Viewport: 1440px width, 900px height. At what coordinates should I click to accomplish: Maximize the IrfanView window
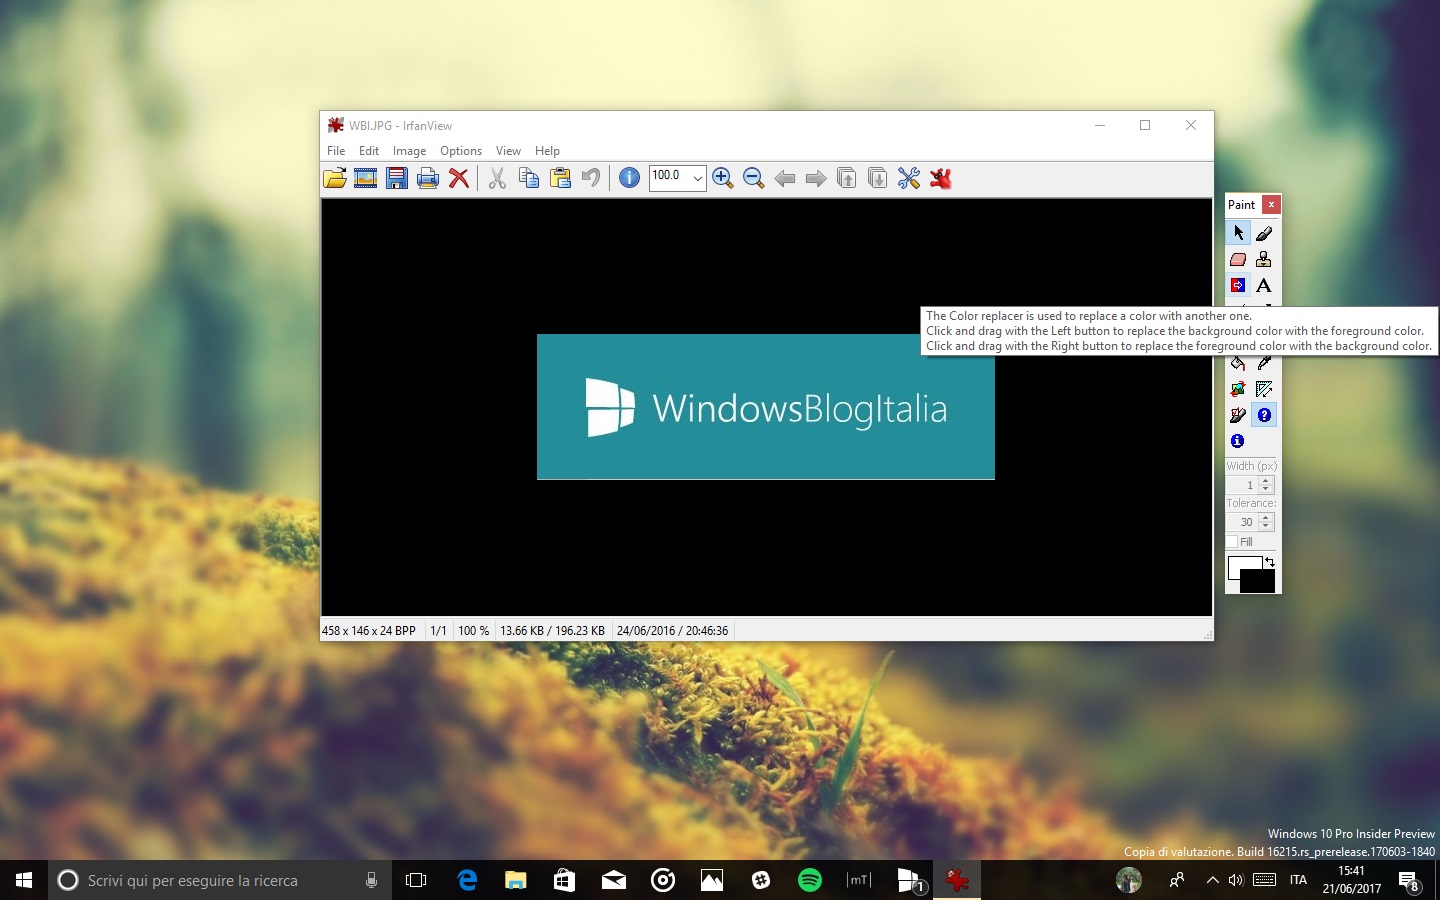point(1145,125)
